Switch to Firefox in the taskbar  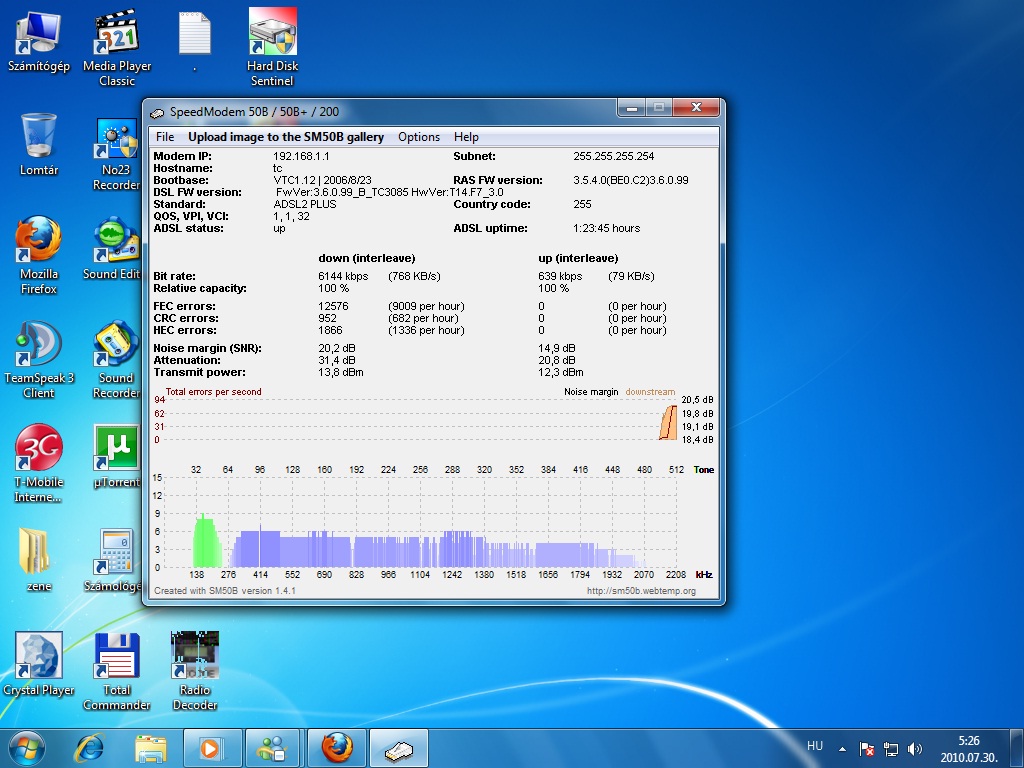[337, 748]
